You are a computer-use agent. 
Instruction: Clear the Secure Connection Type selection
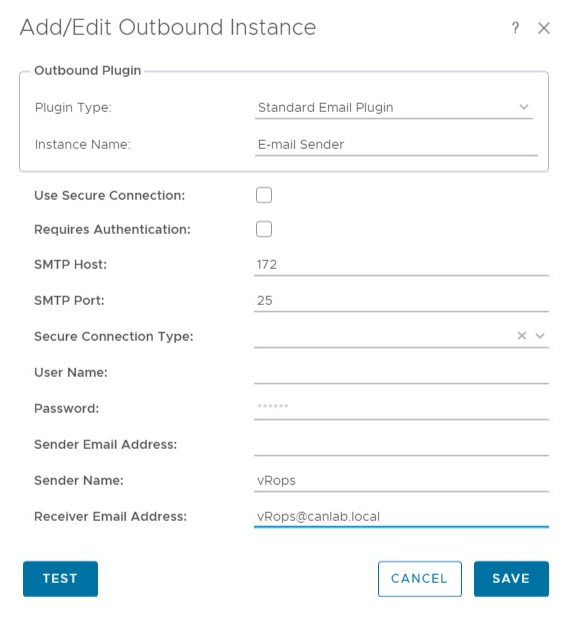522,336
